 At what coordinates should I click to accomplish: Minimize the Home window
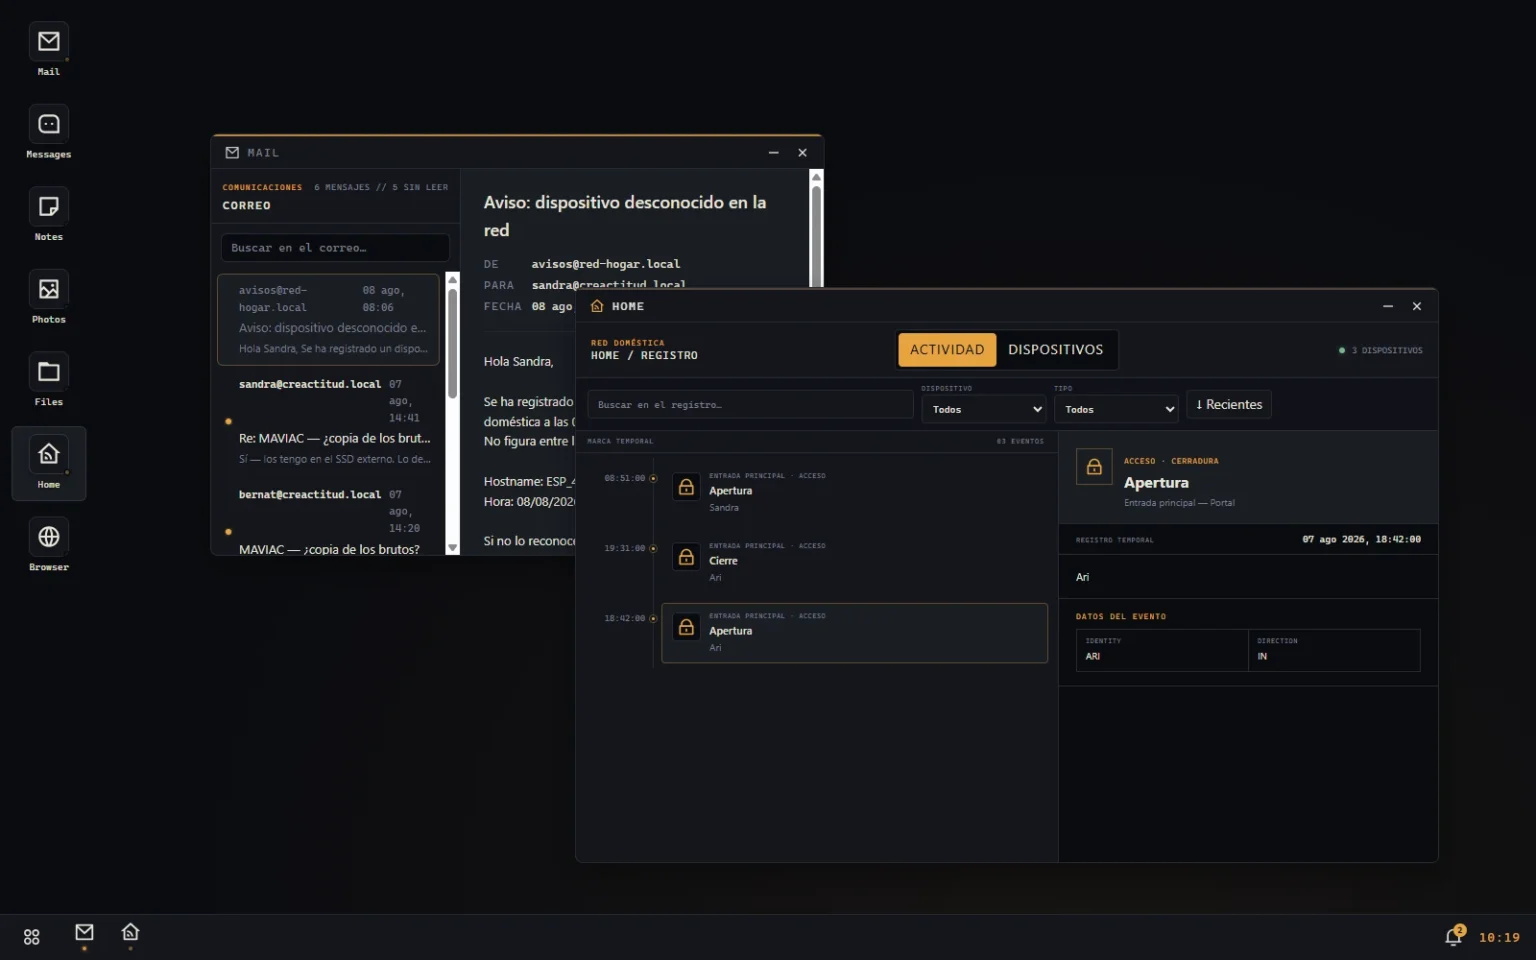(x=1388, y=306)
